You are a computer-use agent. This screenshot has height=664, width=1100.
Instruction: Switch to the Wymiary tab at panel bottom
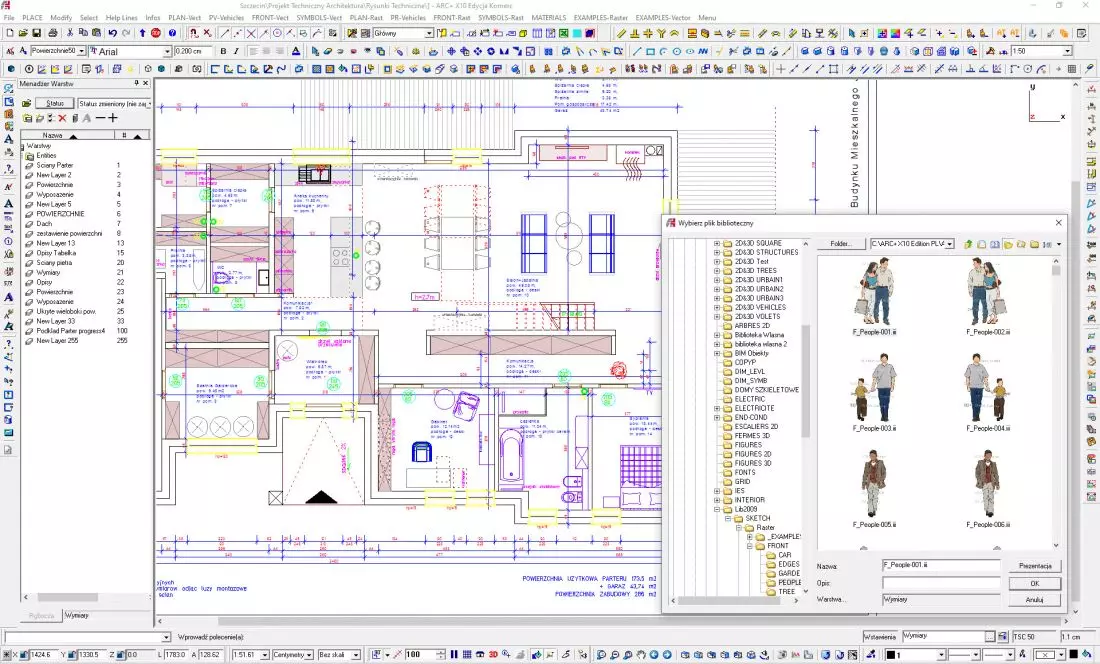[76, 615]
